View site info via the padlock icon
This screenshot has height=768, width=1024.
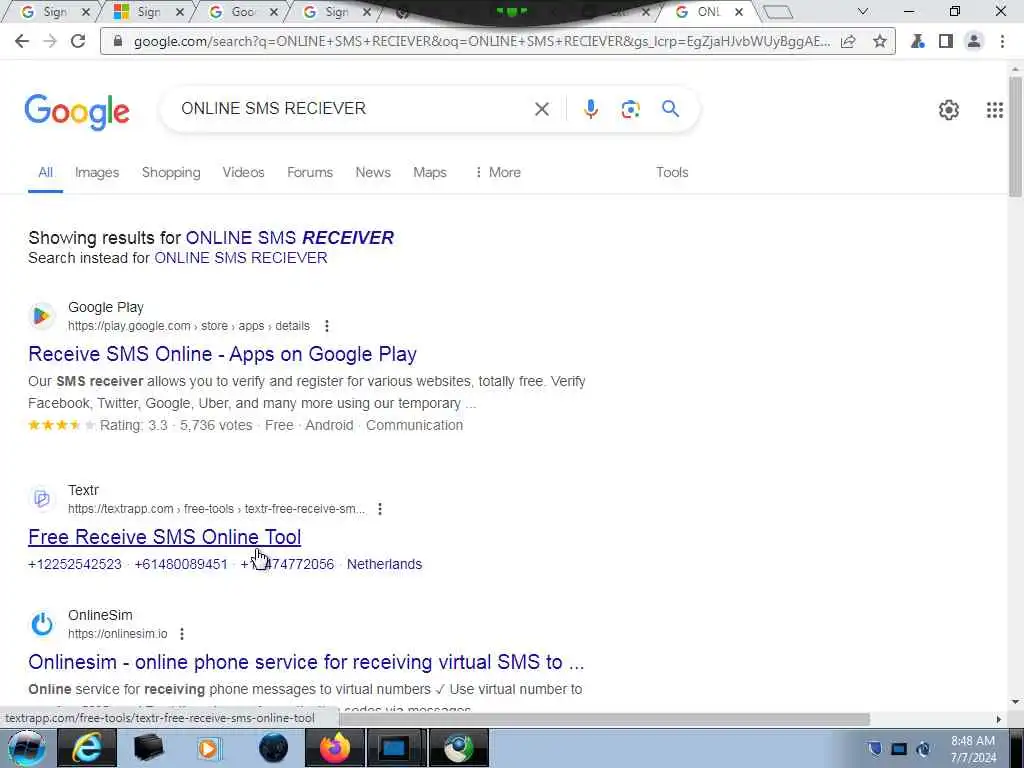pyautogui.click(x=118, y=41)
